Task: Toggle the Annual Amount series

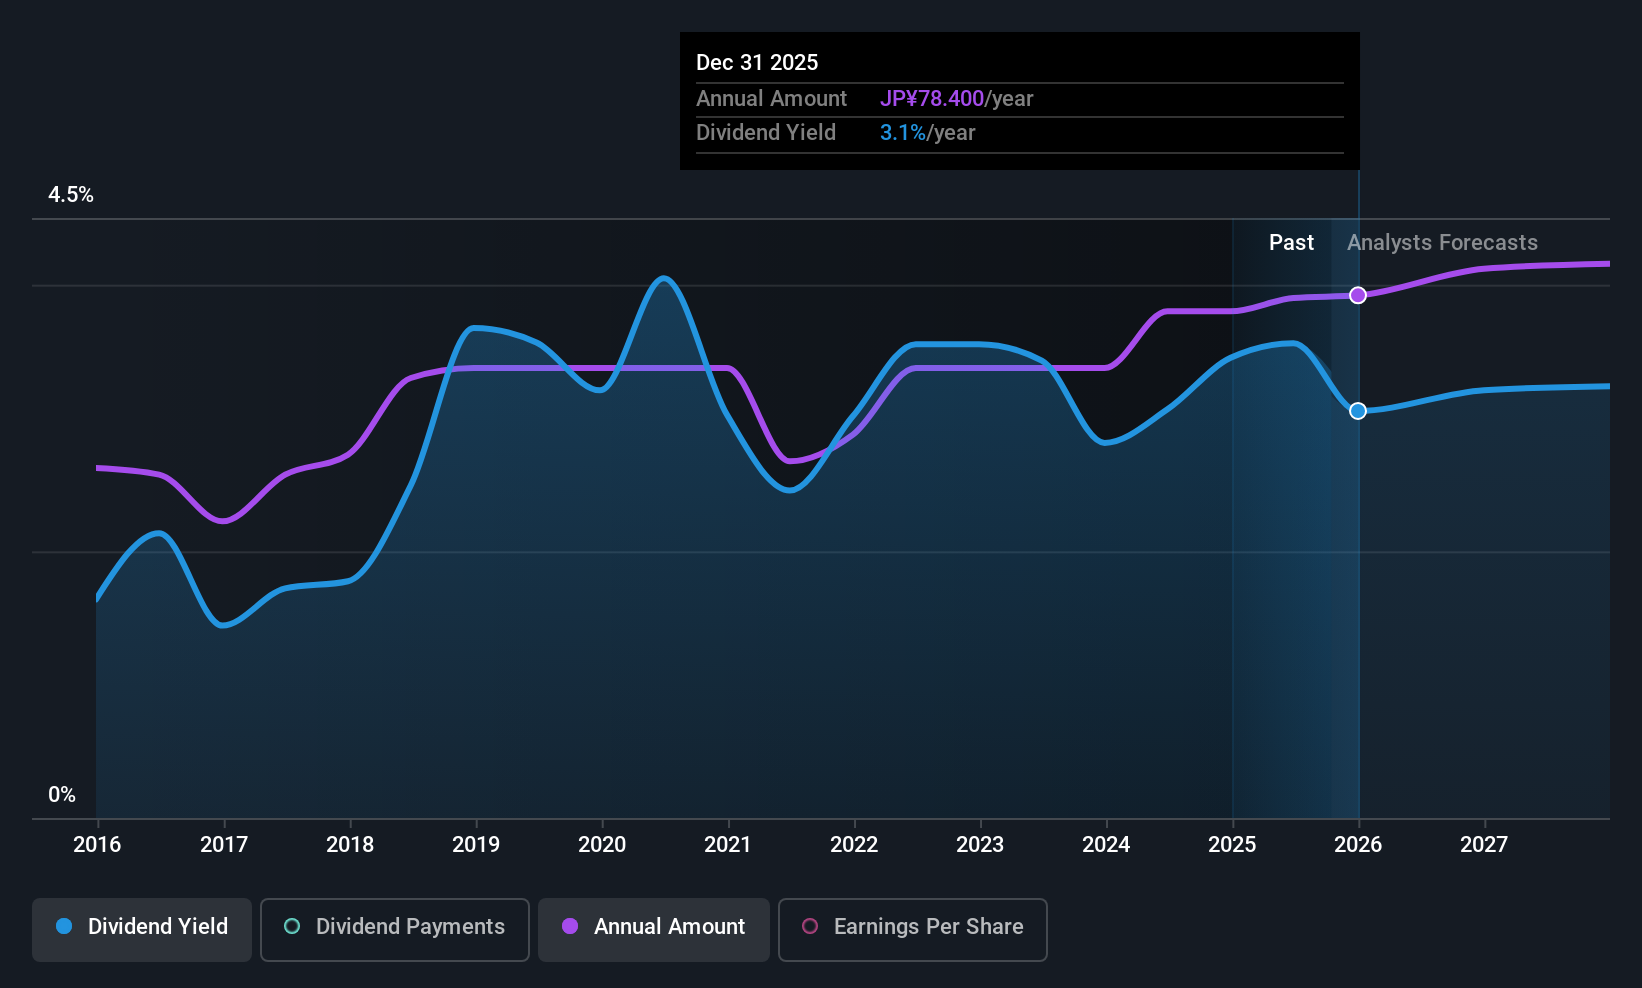Action: (654, 930)
